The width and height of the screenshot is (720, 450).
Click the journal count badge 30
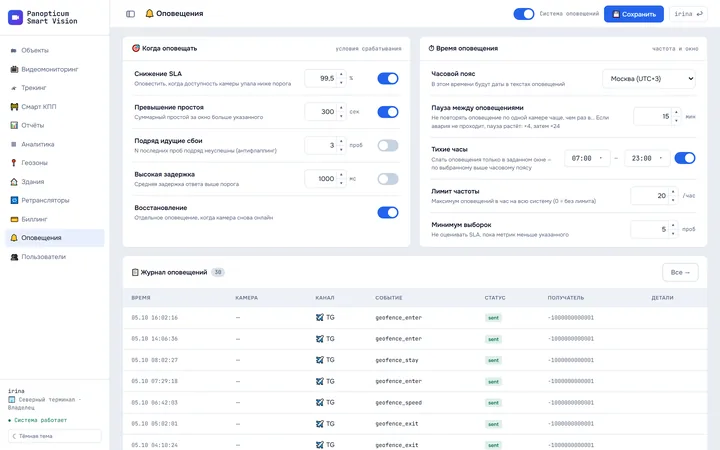point(218,272)
